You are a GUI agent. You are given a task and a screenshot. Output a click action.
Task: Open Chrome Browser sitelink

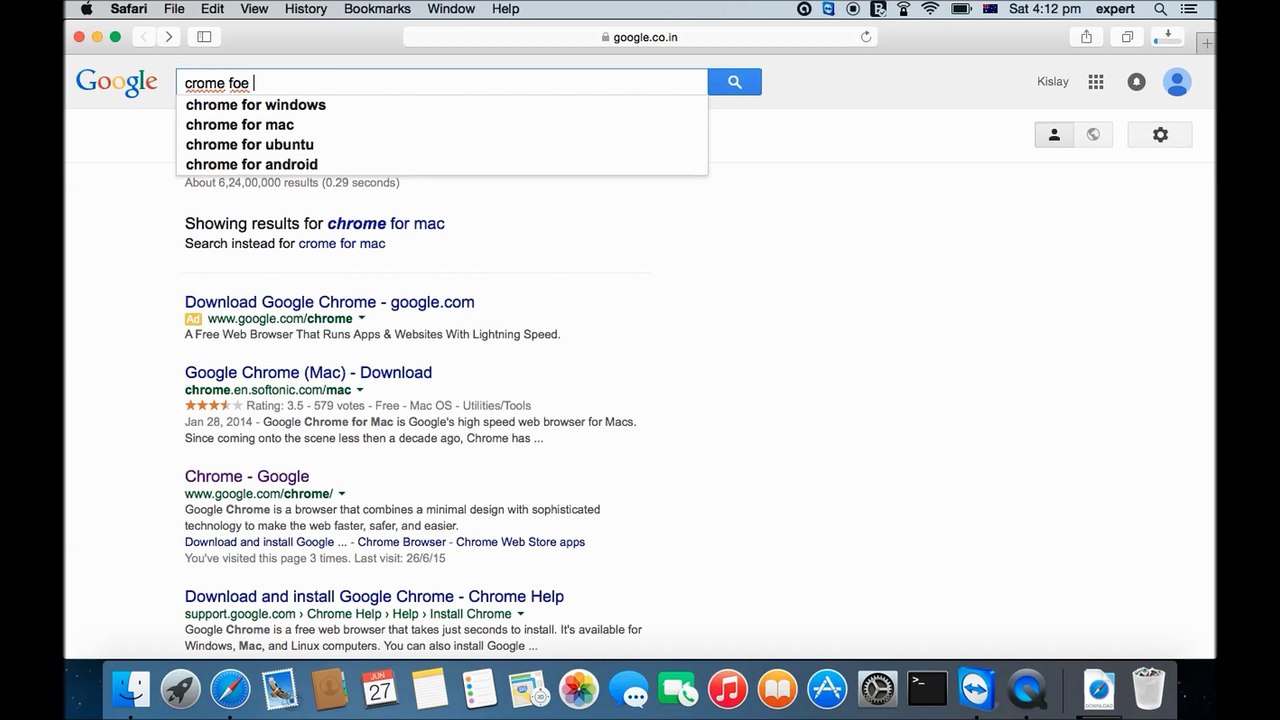coord(402,542)
